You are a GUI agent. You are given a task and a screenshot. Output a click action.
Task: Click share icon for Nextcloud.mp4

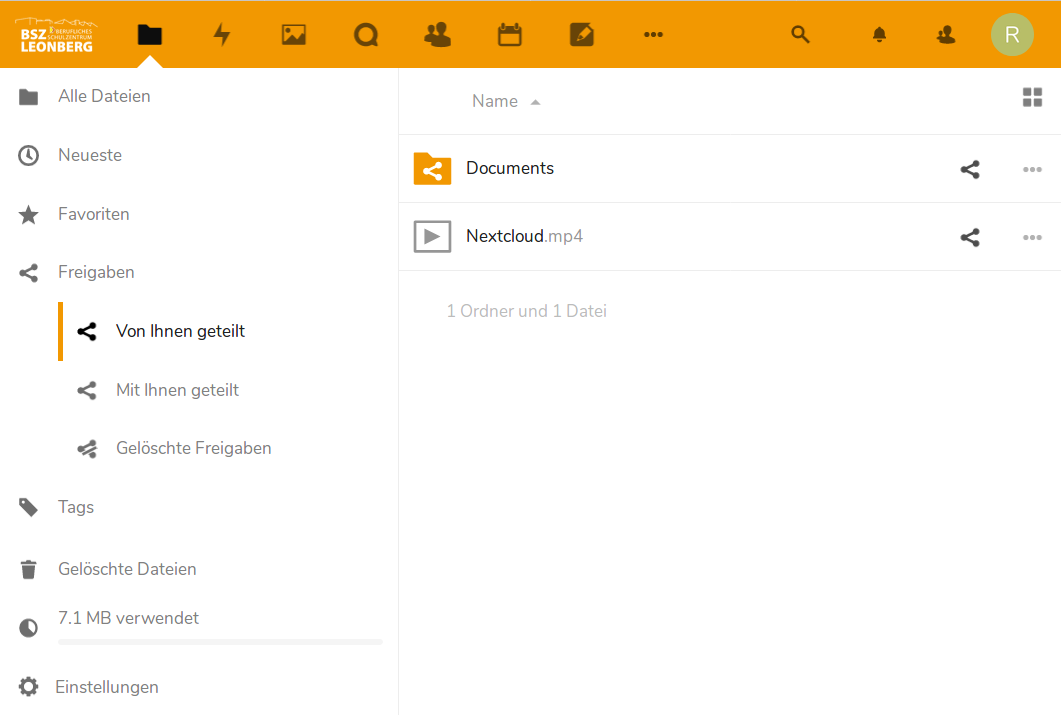click(969, 237)
